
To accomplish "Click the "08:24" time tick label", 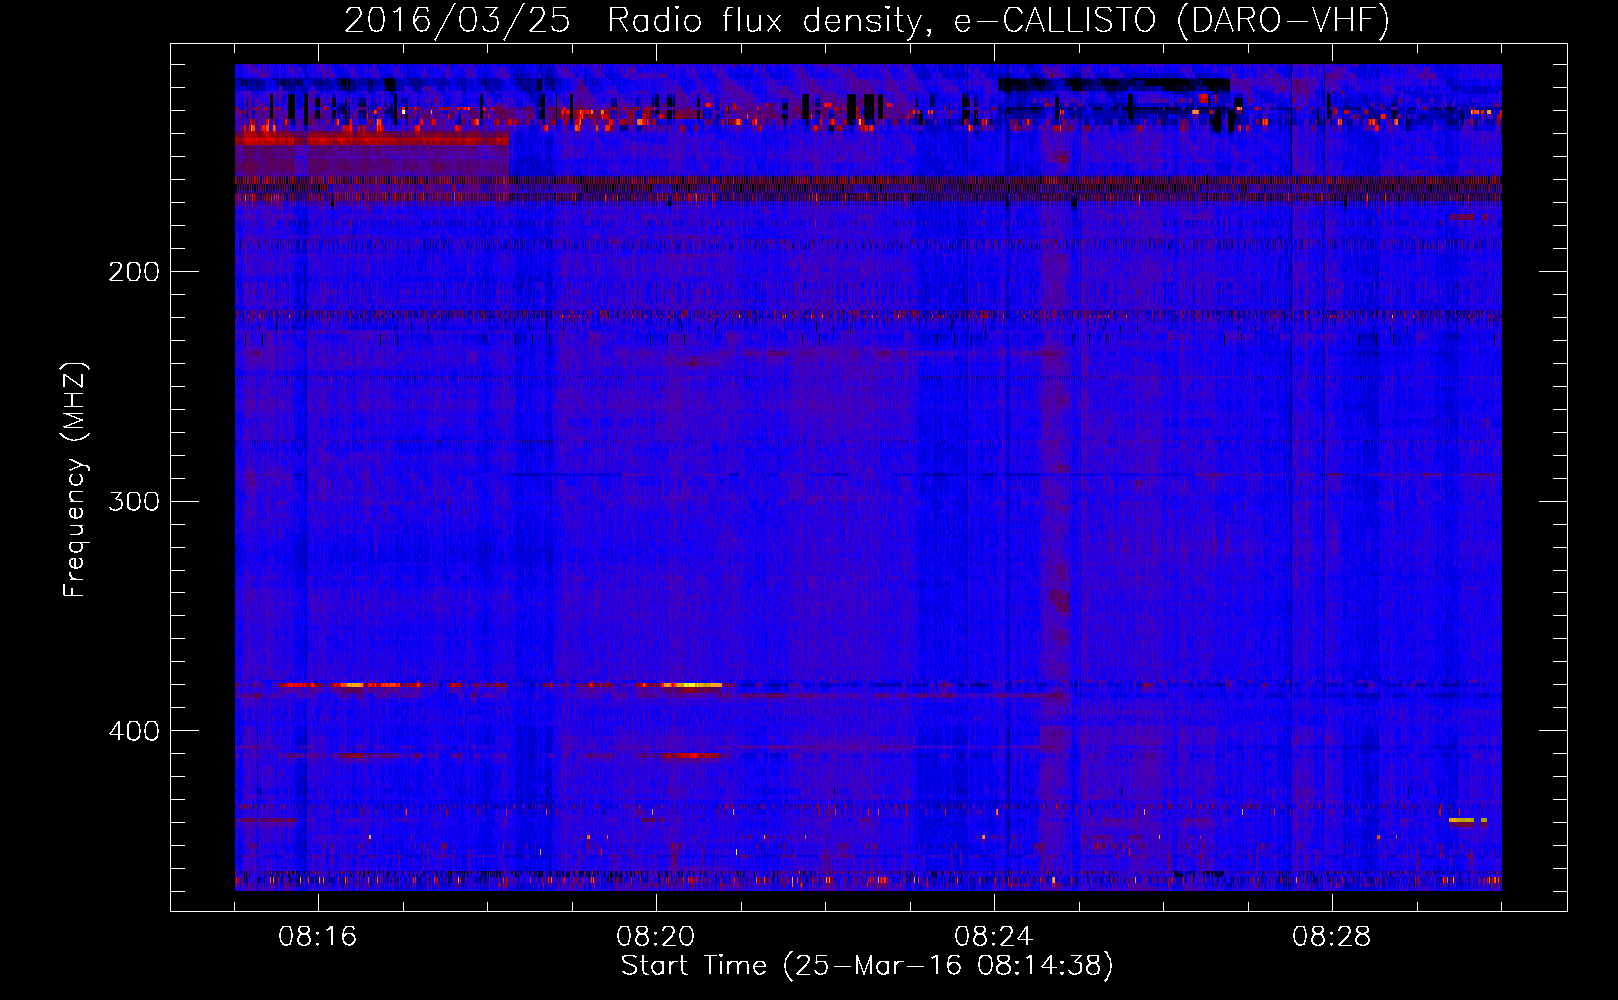I will [x=994, y=937].
